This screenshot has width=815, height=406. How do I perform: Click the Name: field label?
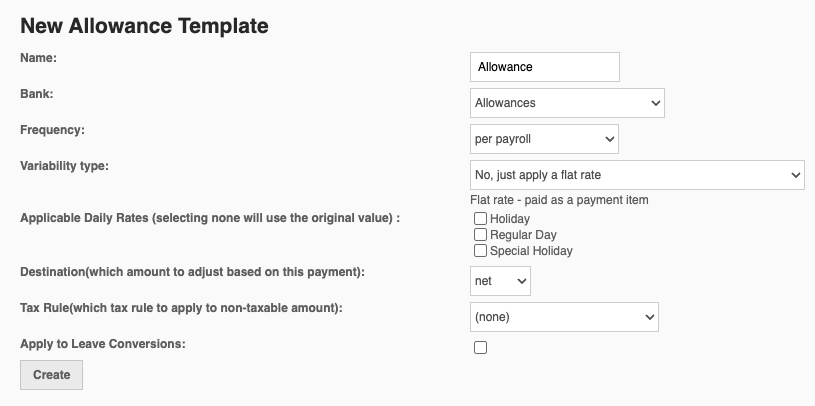pos(39,58)
